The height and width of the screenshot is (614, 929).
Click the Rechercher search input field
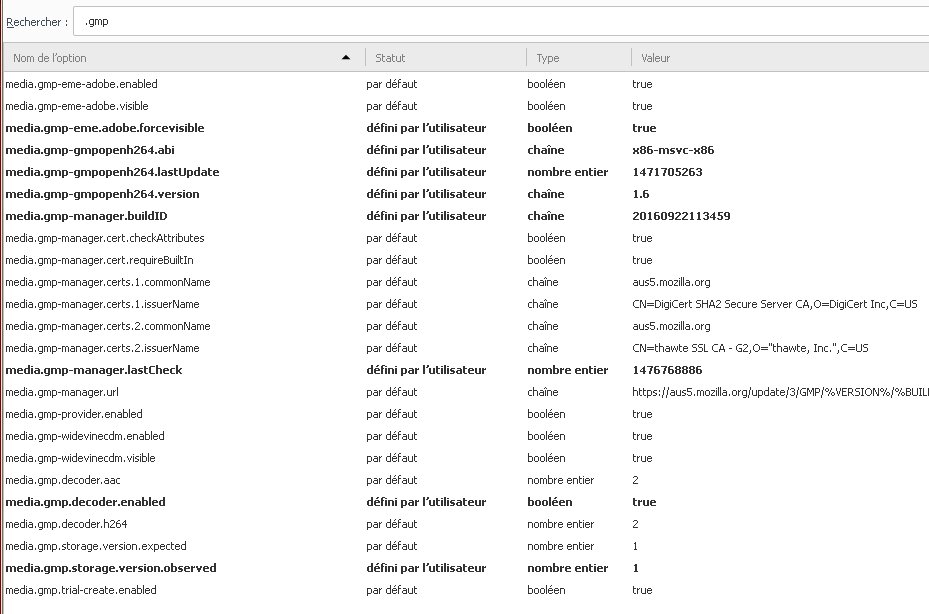pos(500,21)
